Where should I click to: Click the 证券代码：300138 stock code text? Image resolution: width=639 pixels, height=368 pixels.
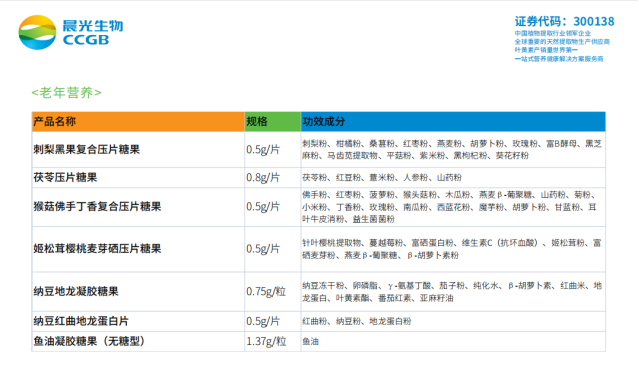point(564,21)
